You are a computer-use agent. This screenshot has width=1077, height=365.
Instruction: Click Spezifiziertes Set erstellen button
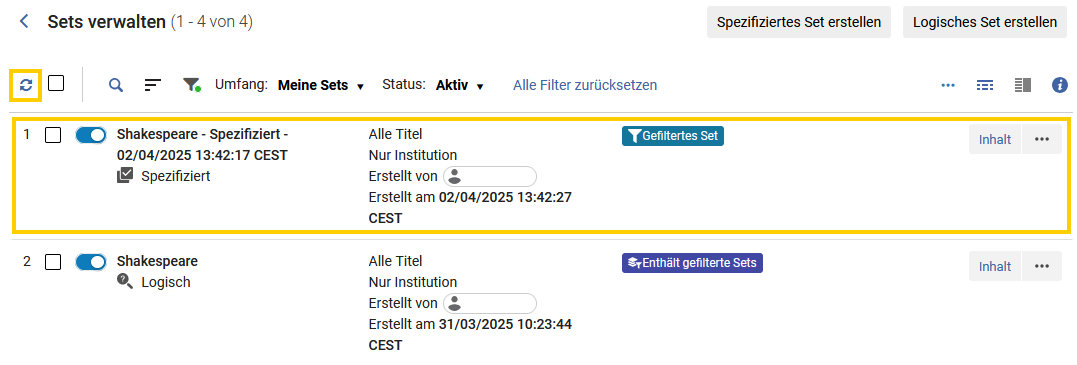click(799, 22)
